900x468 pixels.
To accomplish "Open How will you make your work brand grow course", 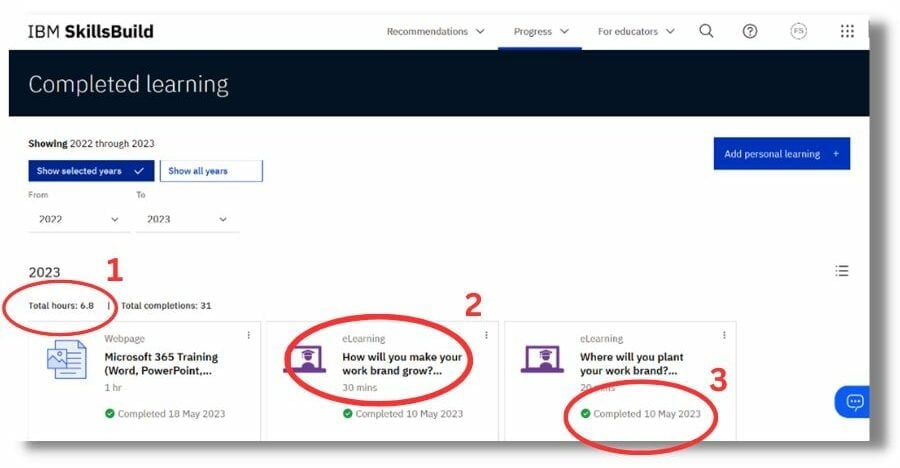I will coord(401,364).
